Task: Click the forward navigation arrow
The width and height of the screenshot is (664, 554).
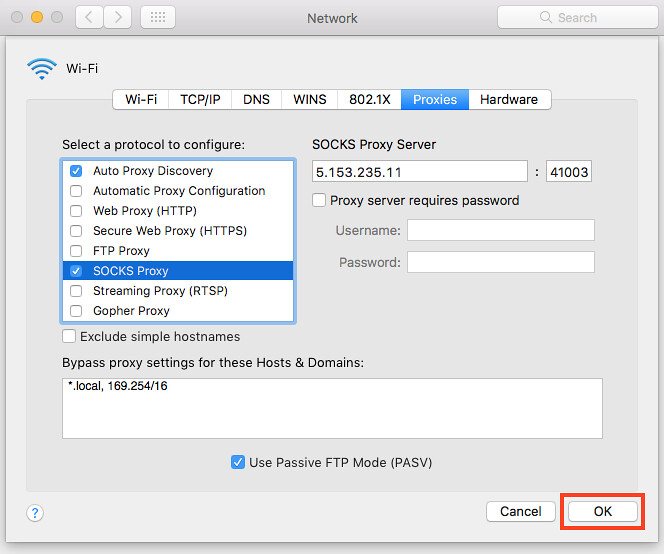Action: 117,17
